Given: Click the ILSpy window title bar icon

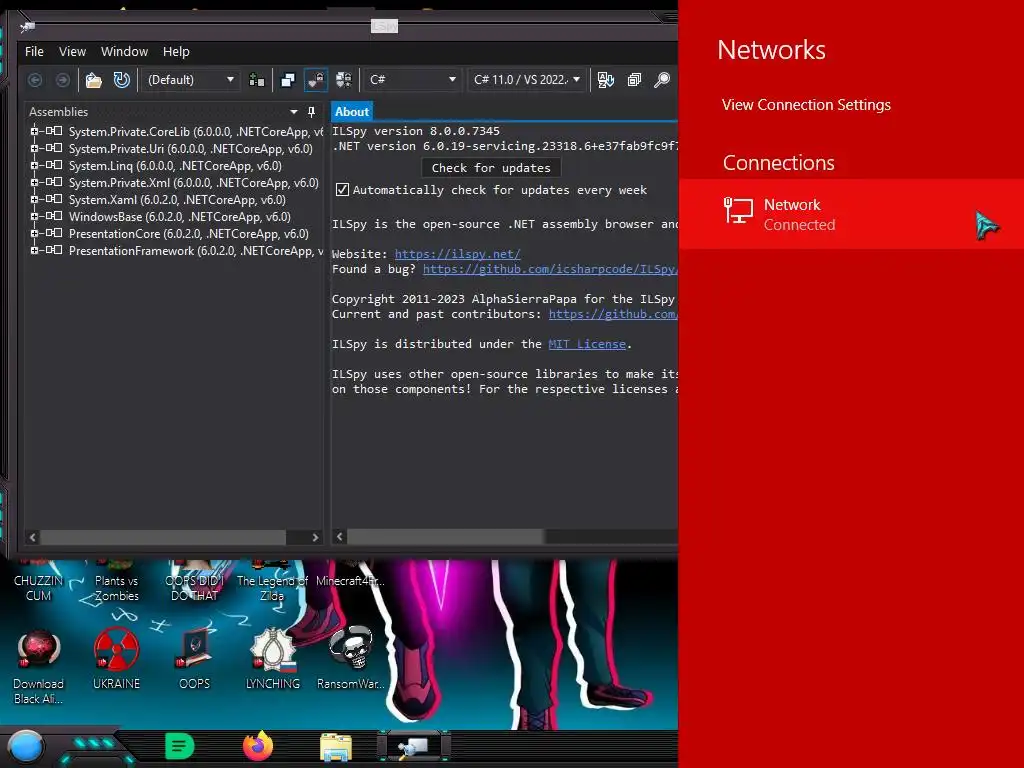Looking at the screenshot, I should tap(27, 27).
